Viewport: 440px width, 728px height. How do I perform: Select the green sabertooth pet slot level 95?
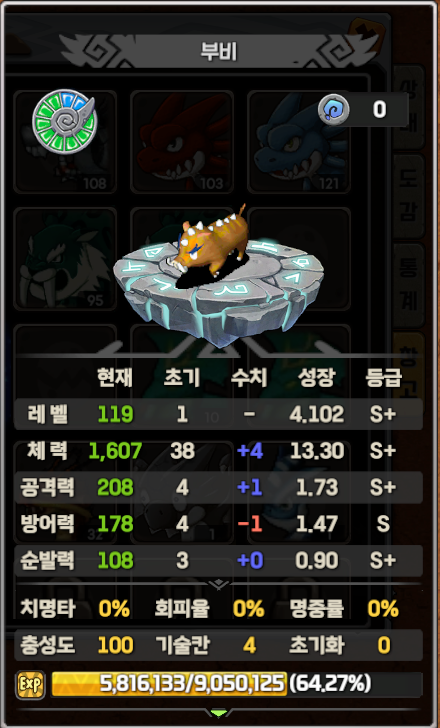[65, 259]
